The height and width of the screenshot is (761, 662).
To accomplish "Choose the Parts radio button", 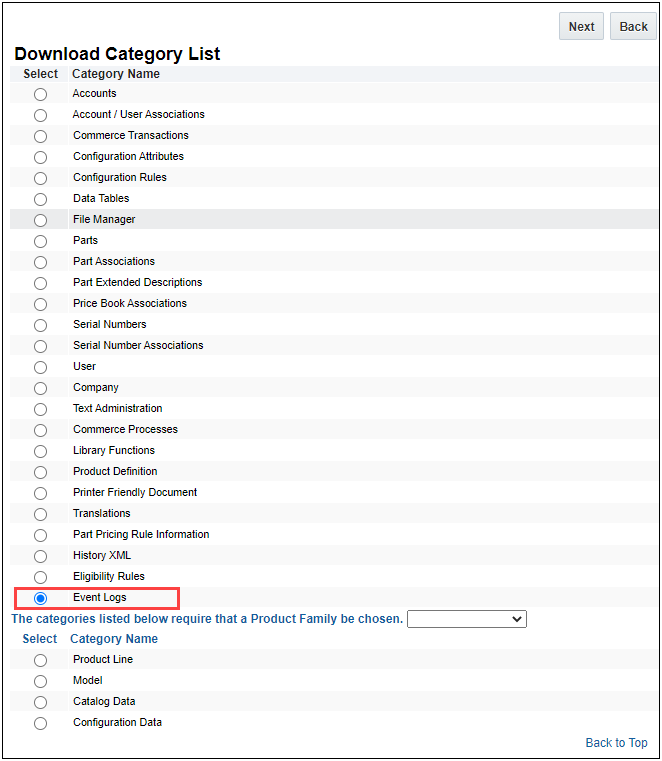I will 40,241.
